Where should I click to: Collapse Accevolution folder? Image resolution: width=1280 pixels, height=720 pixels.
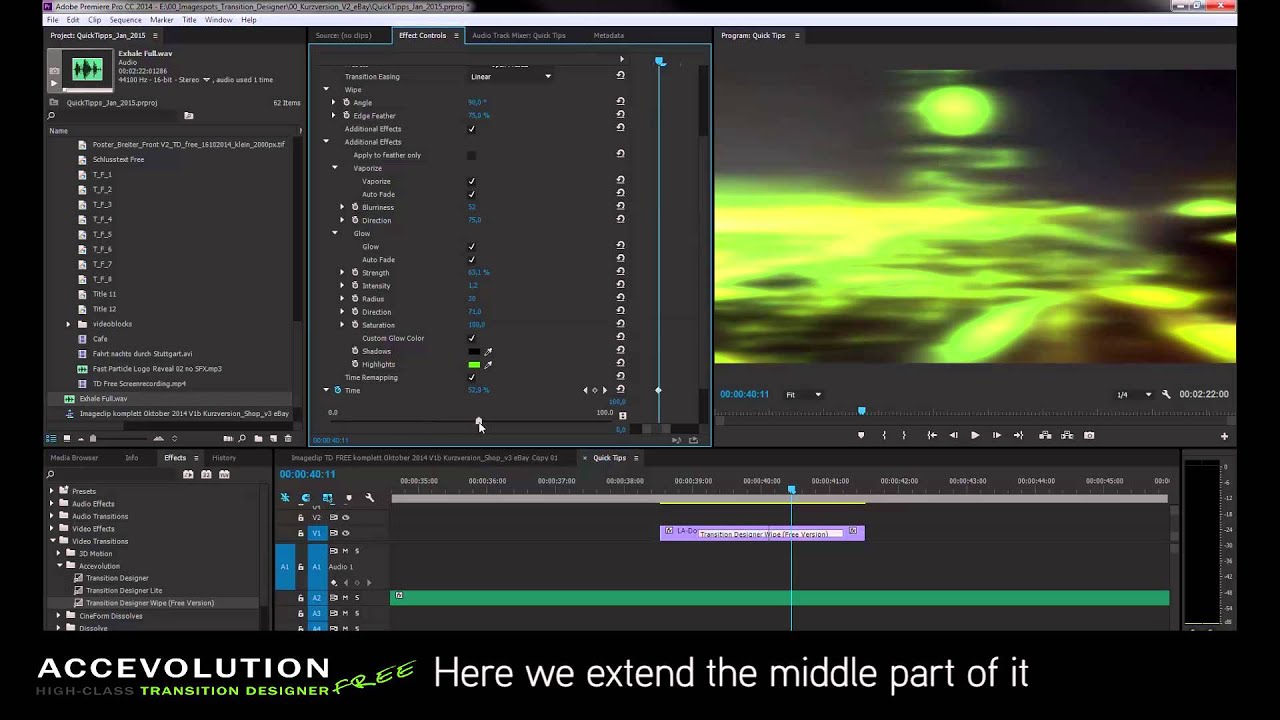click(x=59, y=566)
